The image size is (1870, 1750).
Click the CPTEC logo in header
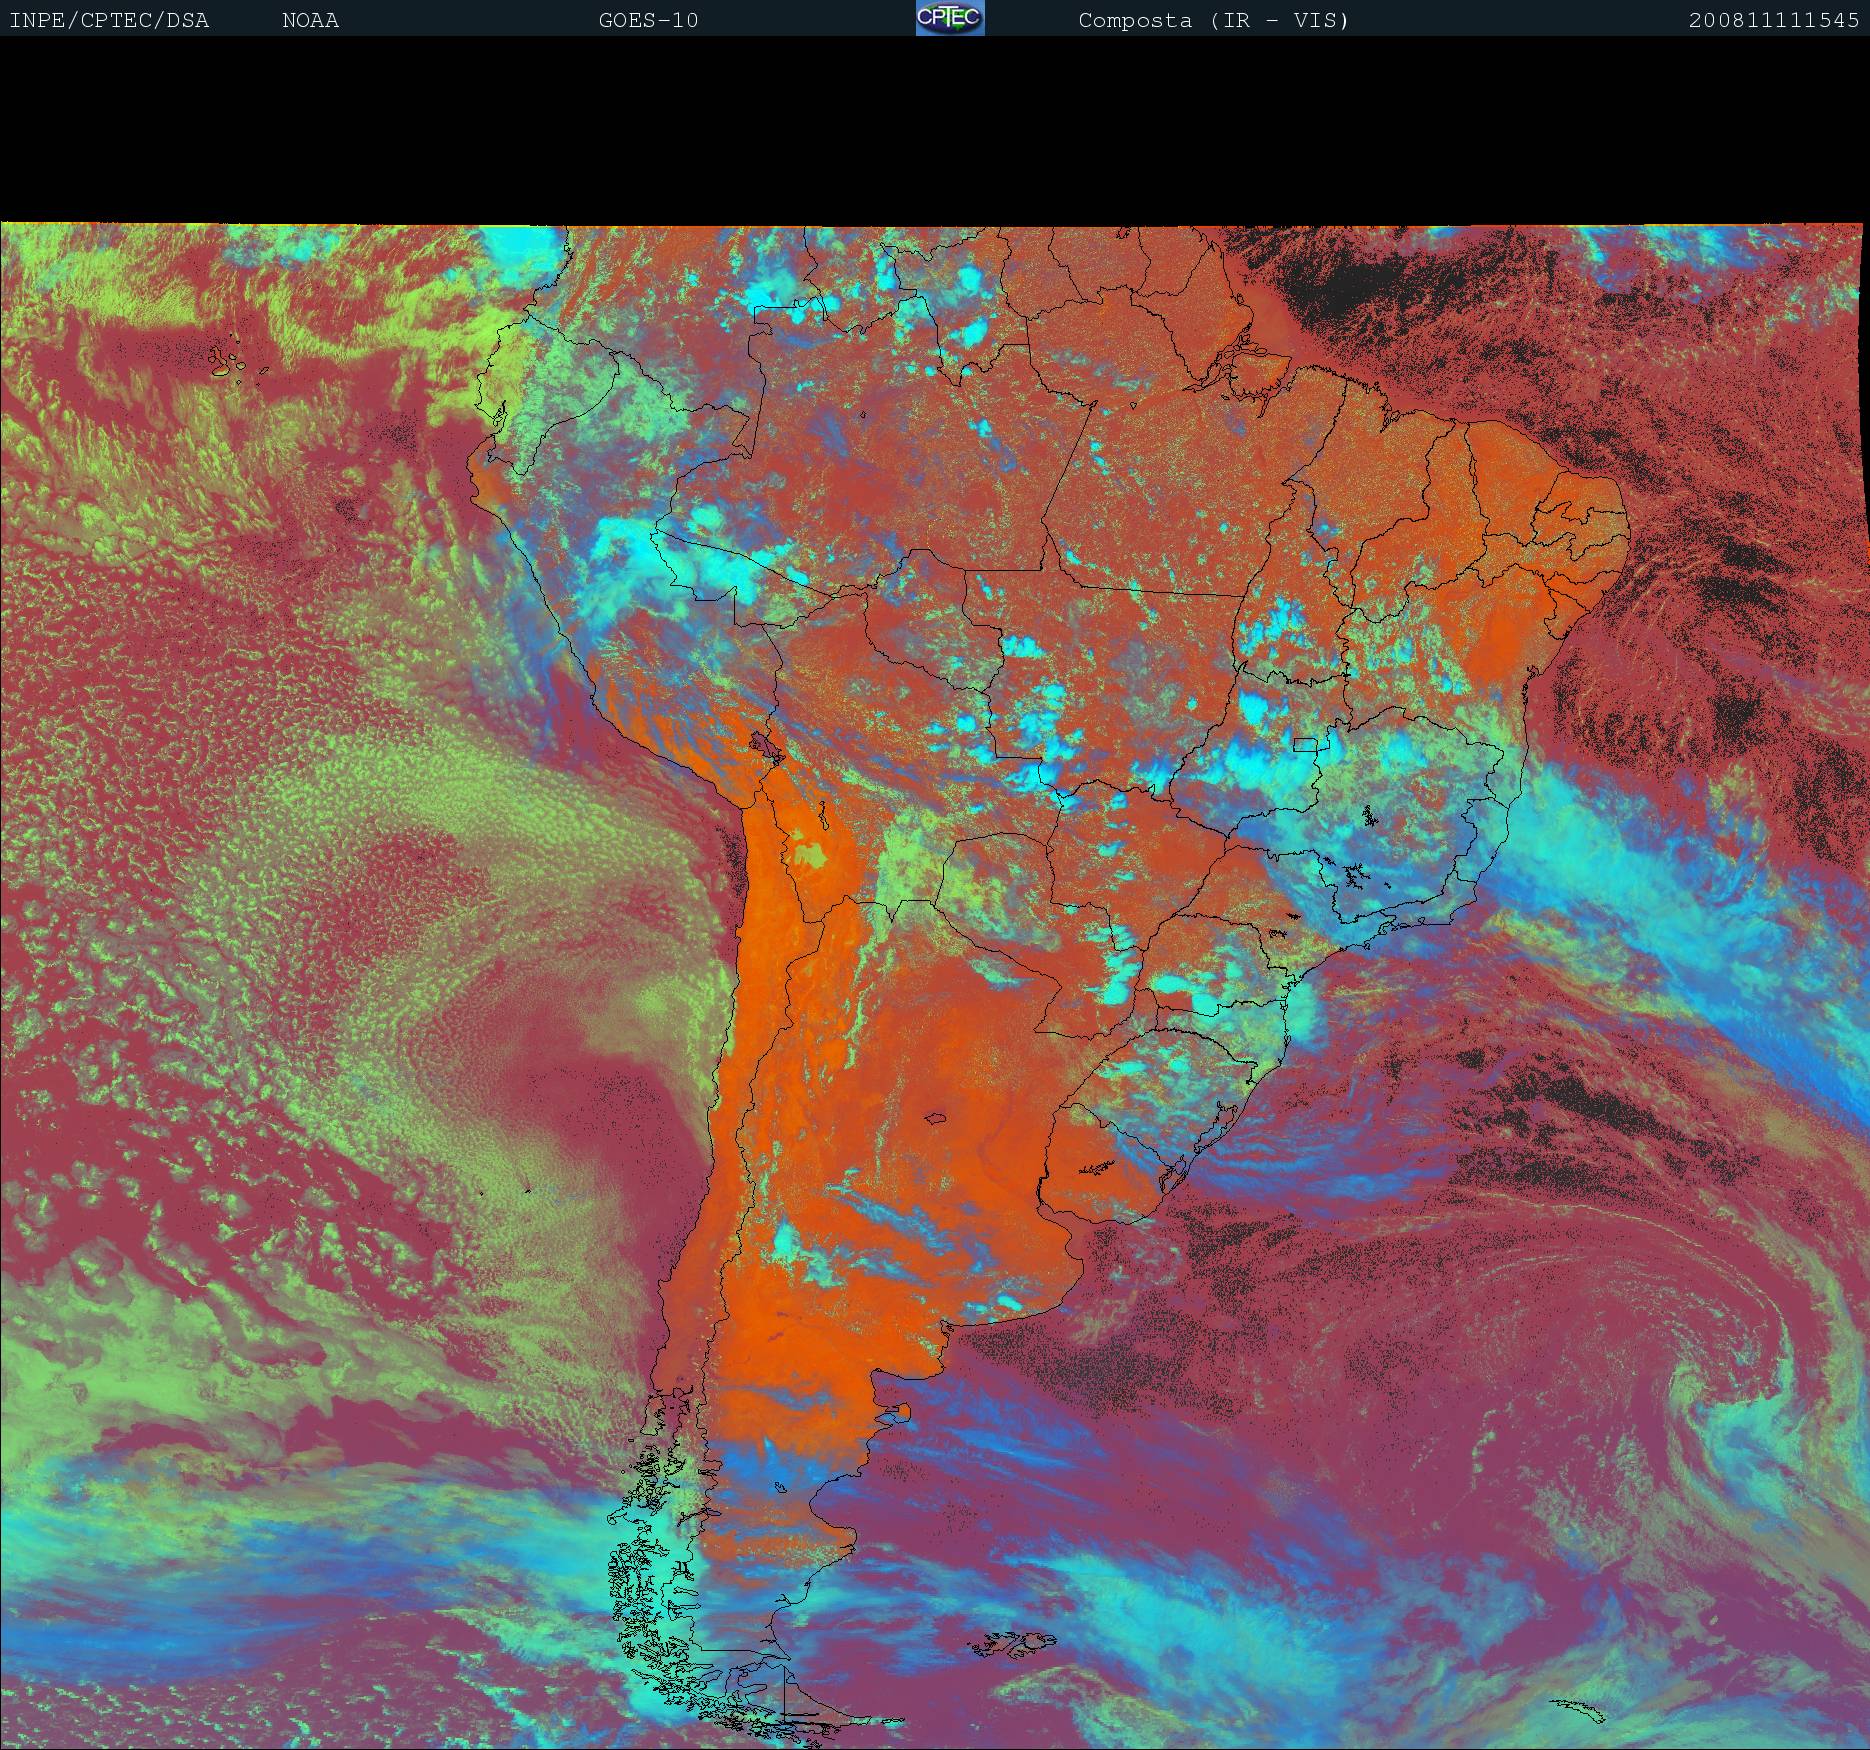point(949,19)
